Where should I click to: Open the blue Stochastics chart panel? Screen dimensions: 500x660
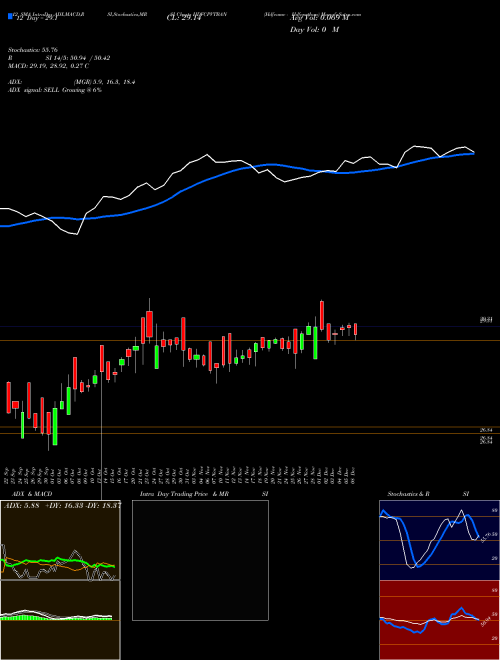pyautogui.click(x=439, y=540)
